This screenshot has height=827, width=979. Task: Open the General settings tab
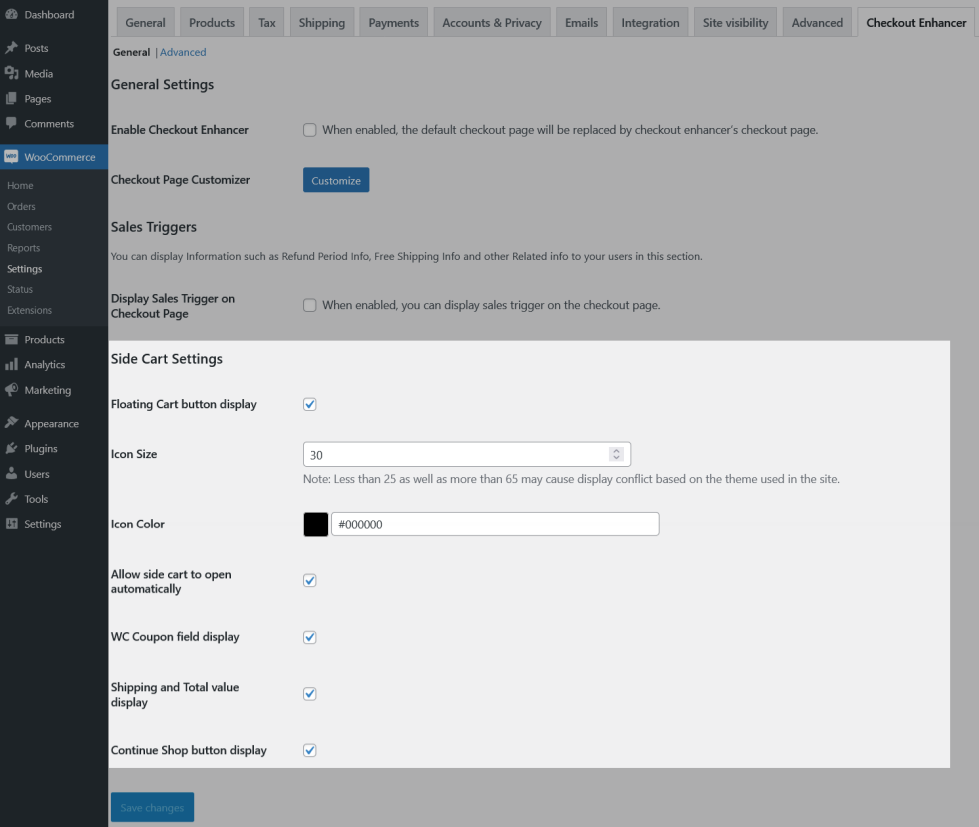(x=145, y=22)
